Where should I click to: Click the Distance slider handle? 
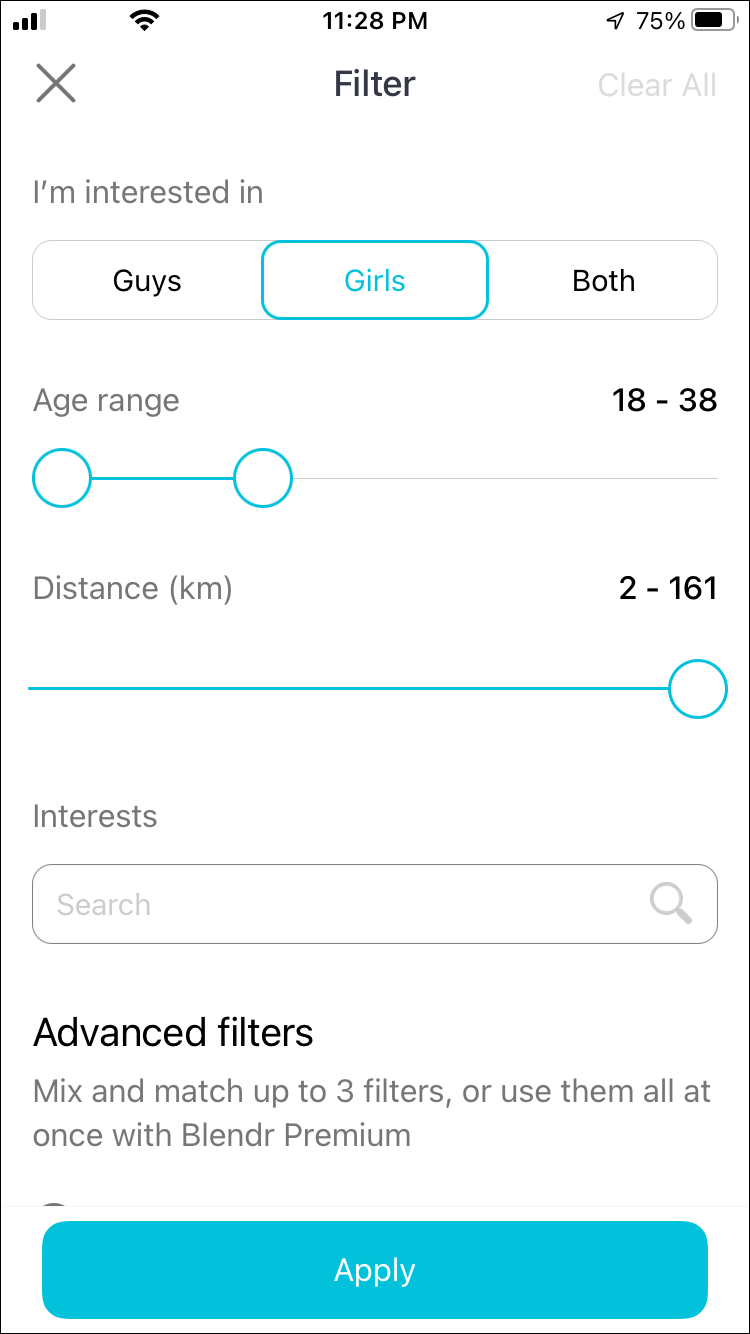[697, 689]
